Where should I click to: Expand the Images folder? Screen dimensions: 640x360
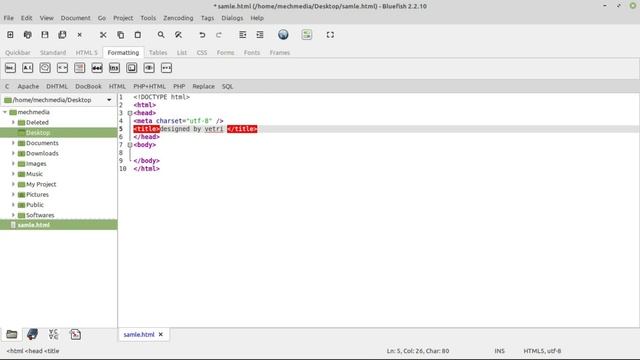click(13, 163)
